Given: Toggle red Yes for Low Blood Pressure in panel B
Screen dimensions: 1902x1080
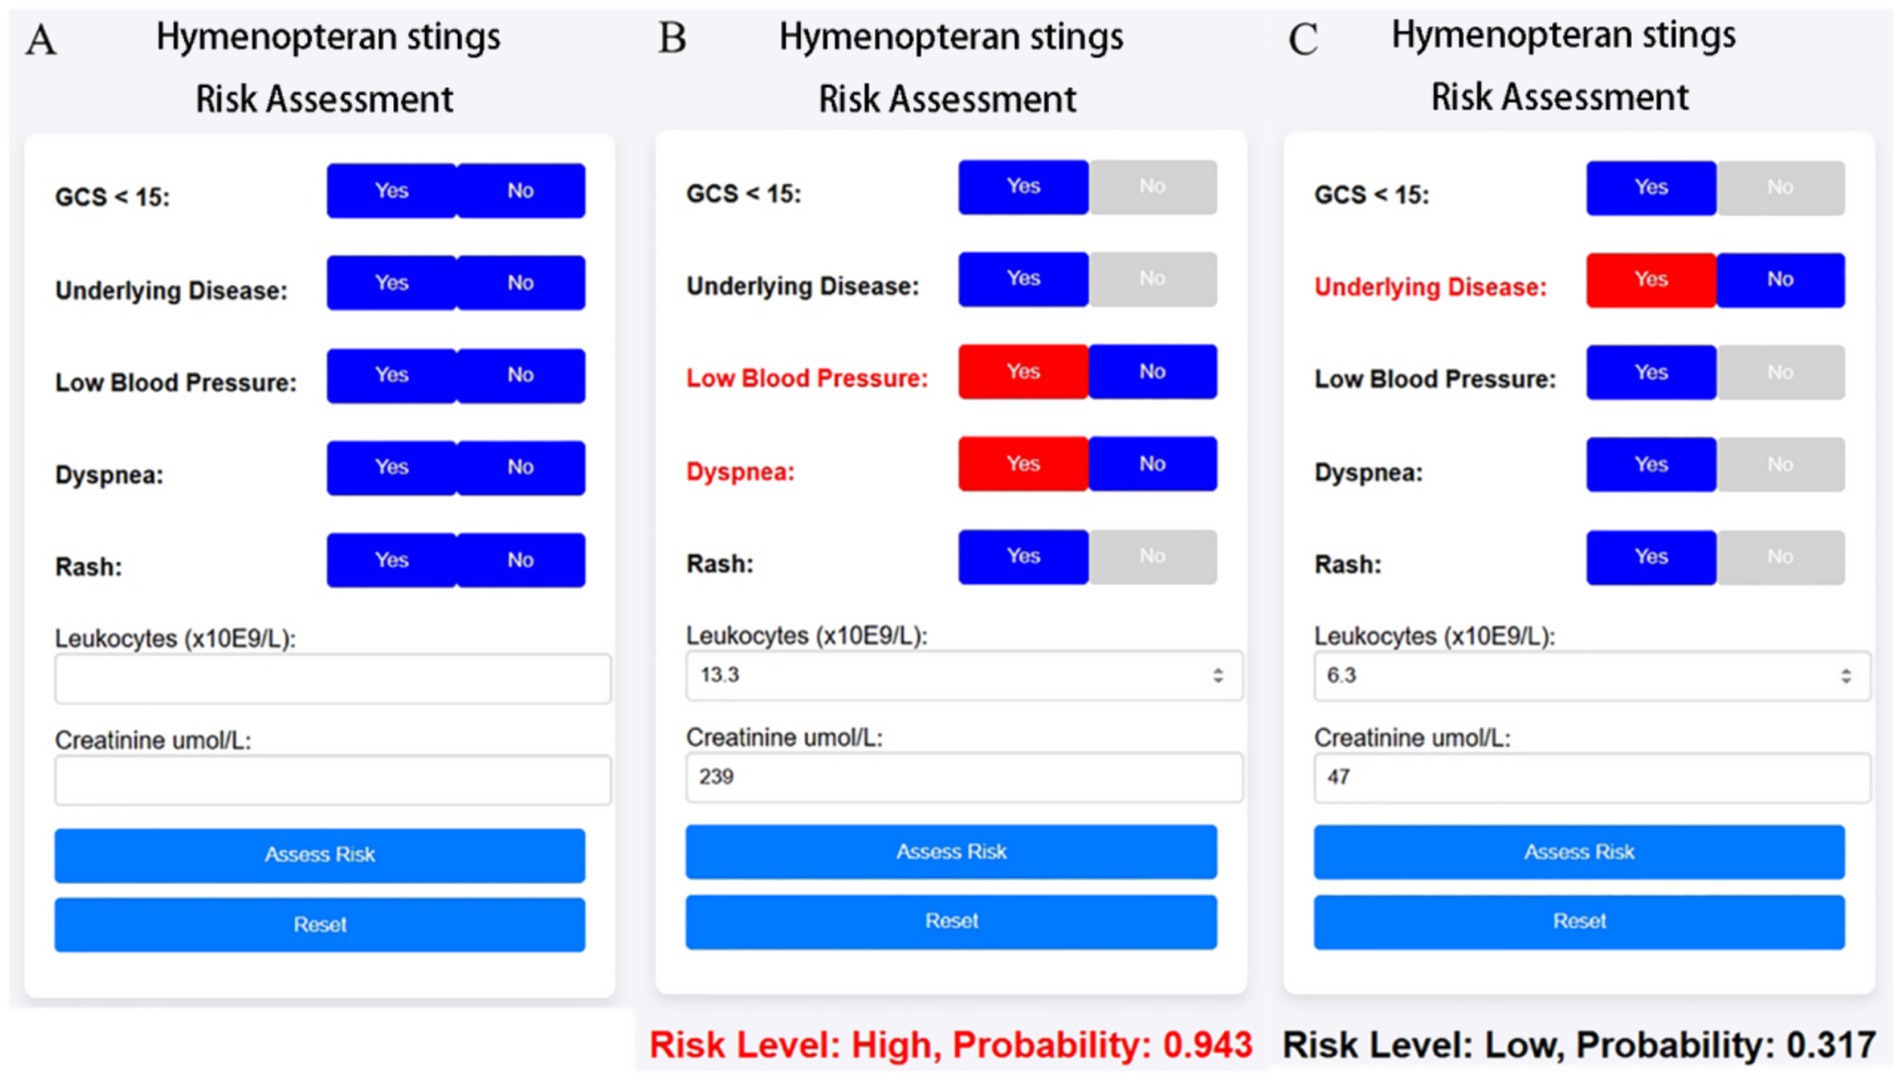Looking at the screenshot, I should [1023, 372].
